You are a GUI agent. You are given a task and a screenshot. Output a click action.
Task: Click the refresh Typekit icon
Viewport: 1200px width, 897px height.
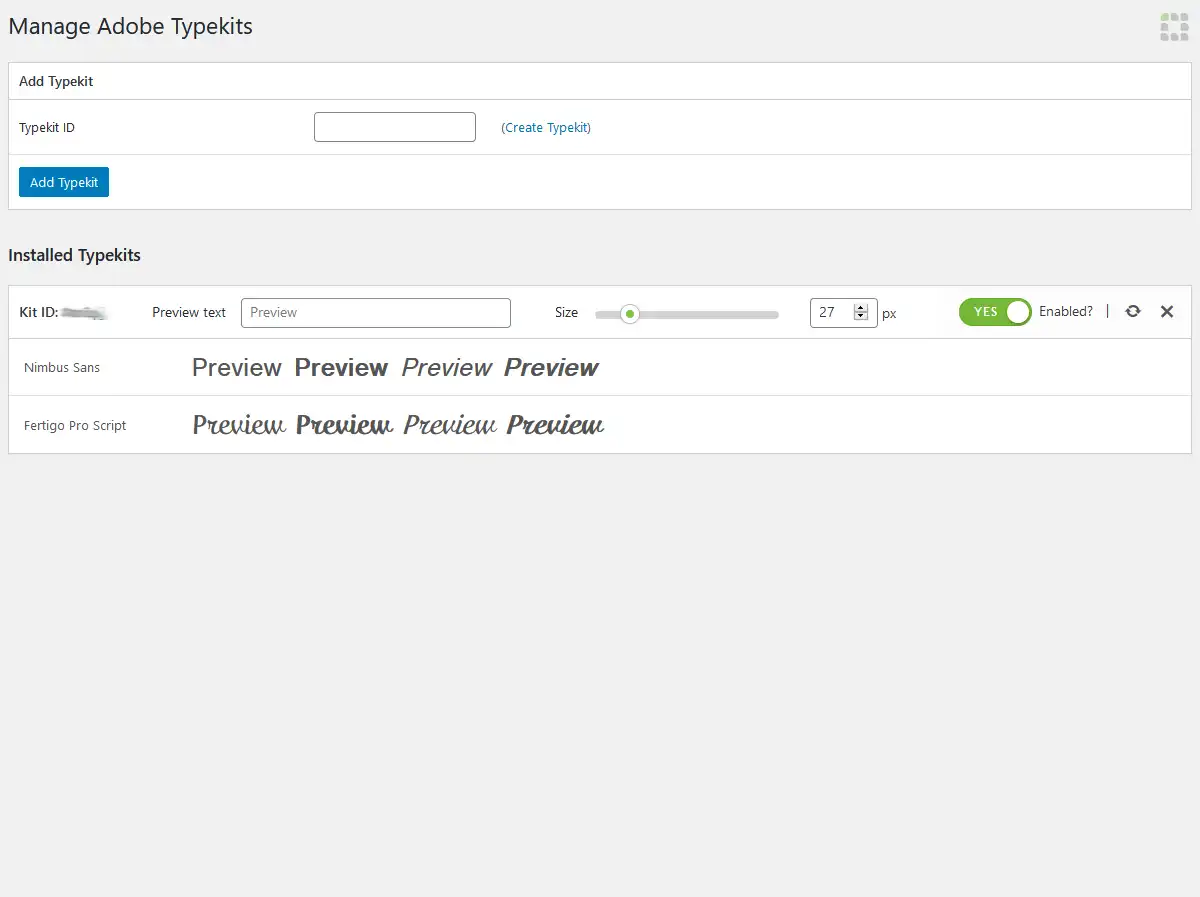pos(1132,312)
